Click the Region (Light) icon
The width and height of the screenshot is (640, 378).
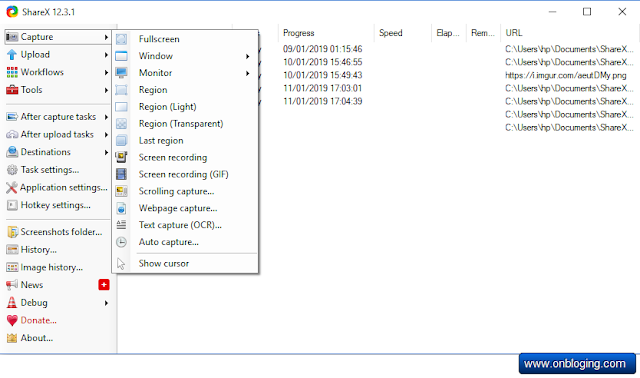pos(121,107)
